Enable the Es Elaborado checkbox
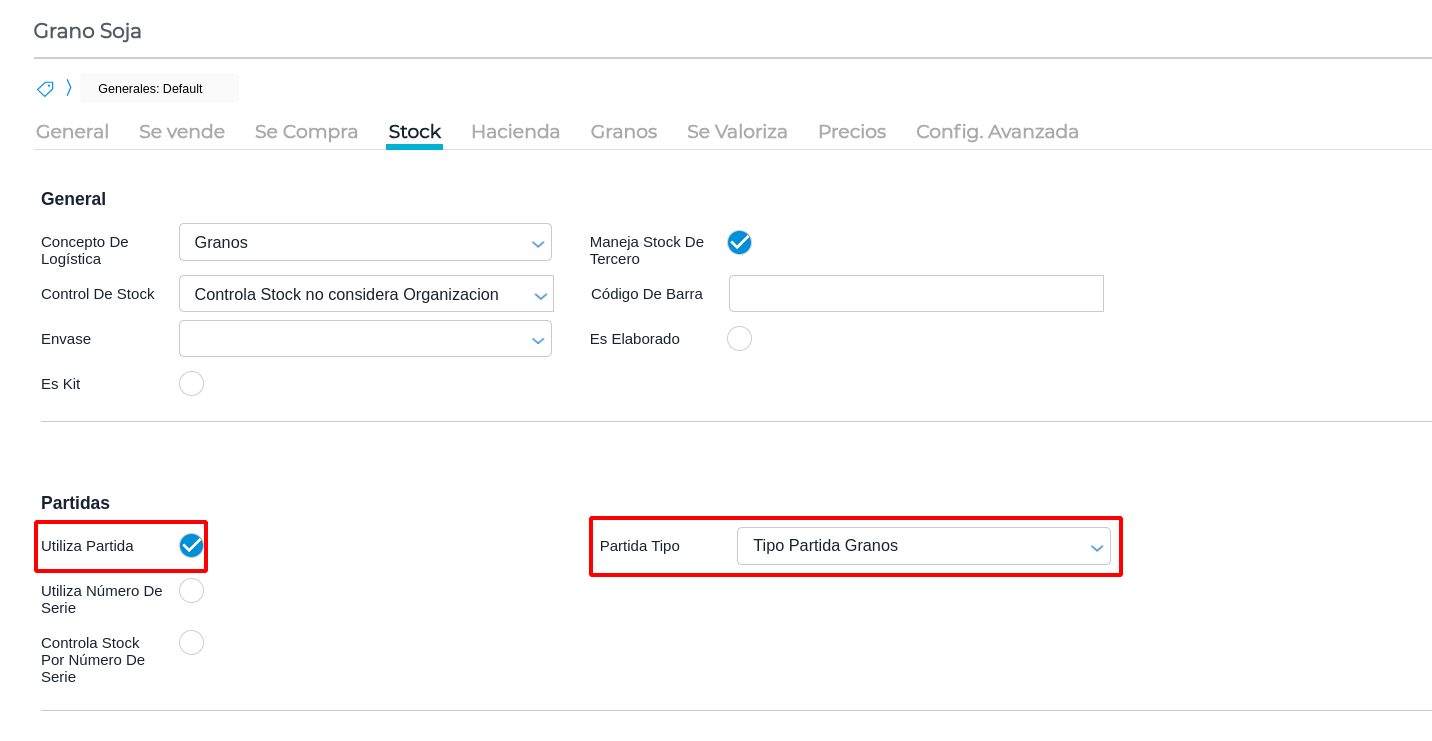This screenshot has height=741, width=1432. pyautogui.click(x=739, y=339)
